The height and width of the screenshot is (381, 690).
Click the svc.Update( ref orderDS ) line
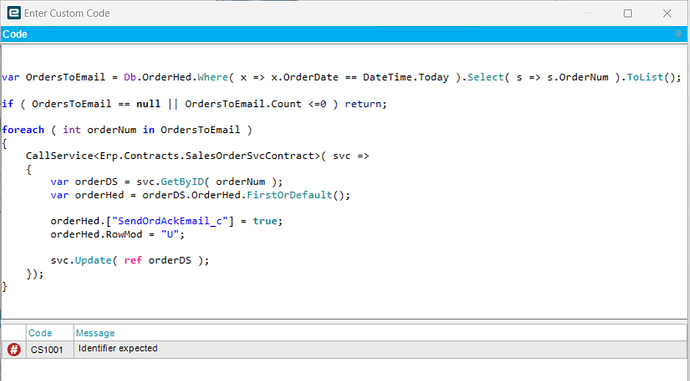[130, 260]
